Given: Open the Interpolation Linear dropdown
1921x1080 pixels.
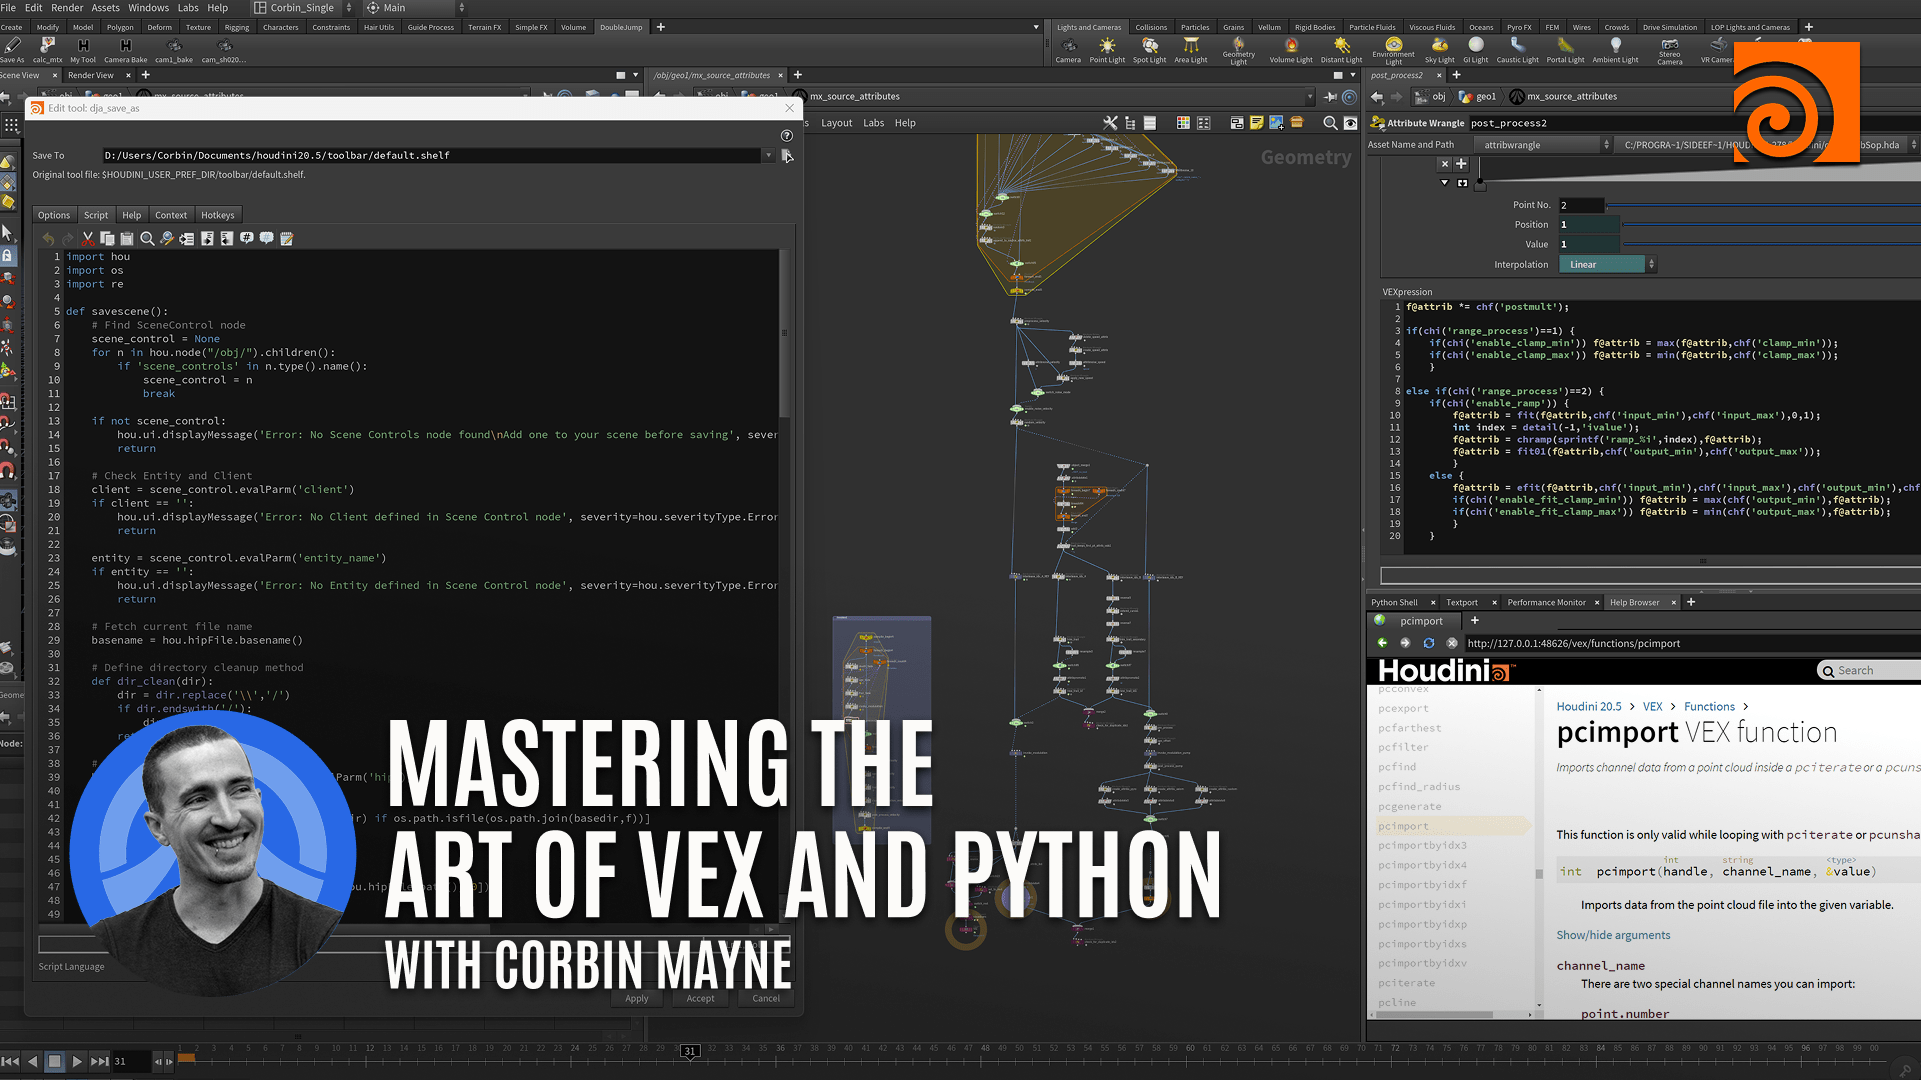Looking at the screenshot, I should pos(1607,265).
